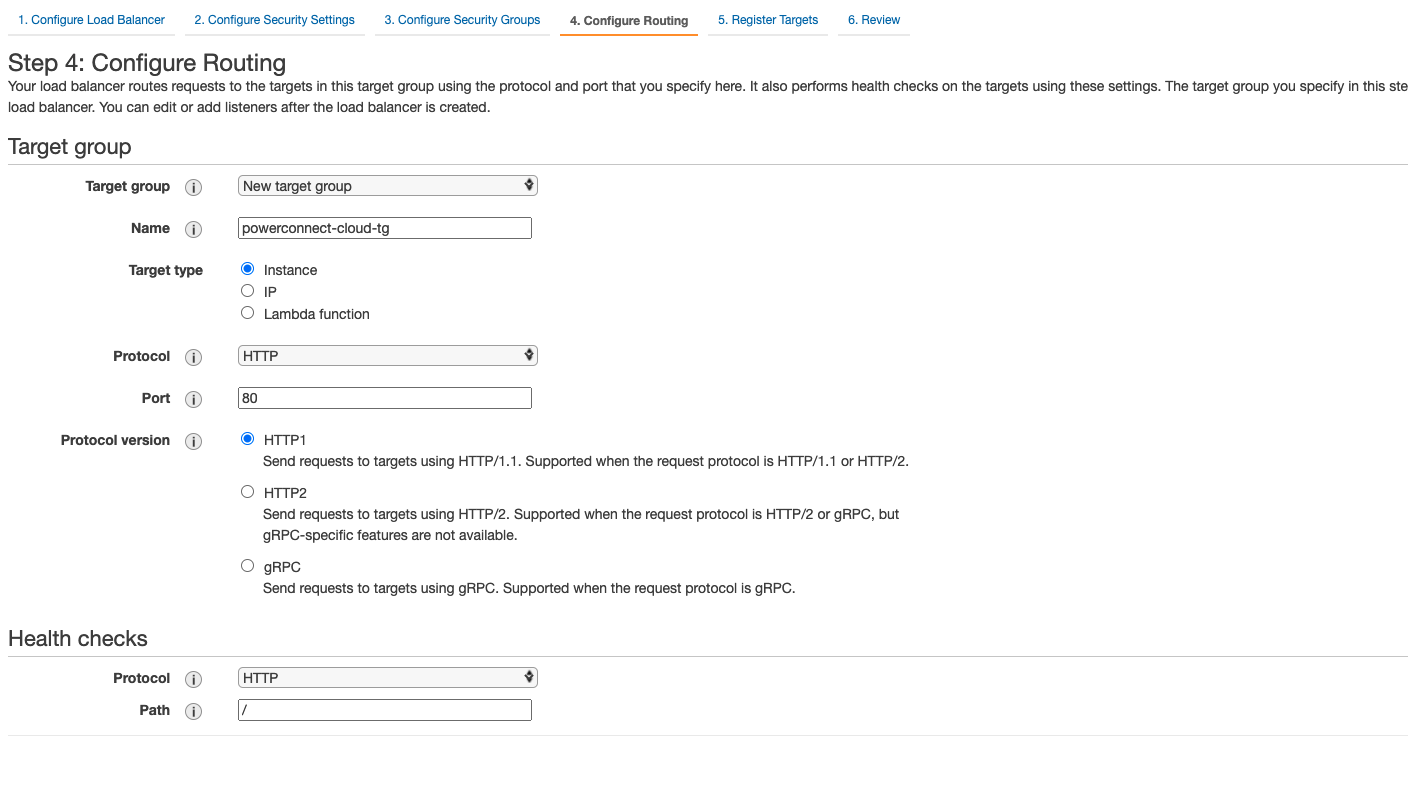Switch to Configure Security Groups tab

coord(462,20)
